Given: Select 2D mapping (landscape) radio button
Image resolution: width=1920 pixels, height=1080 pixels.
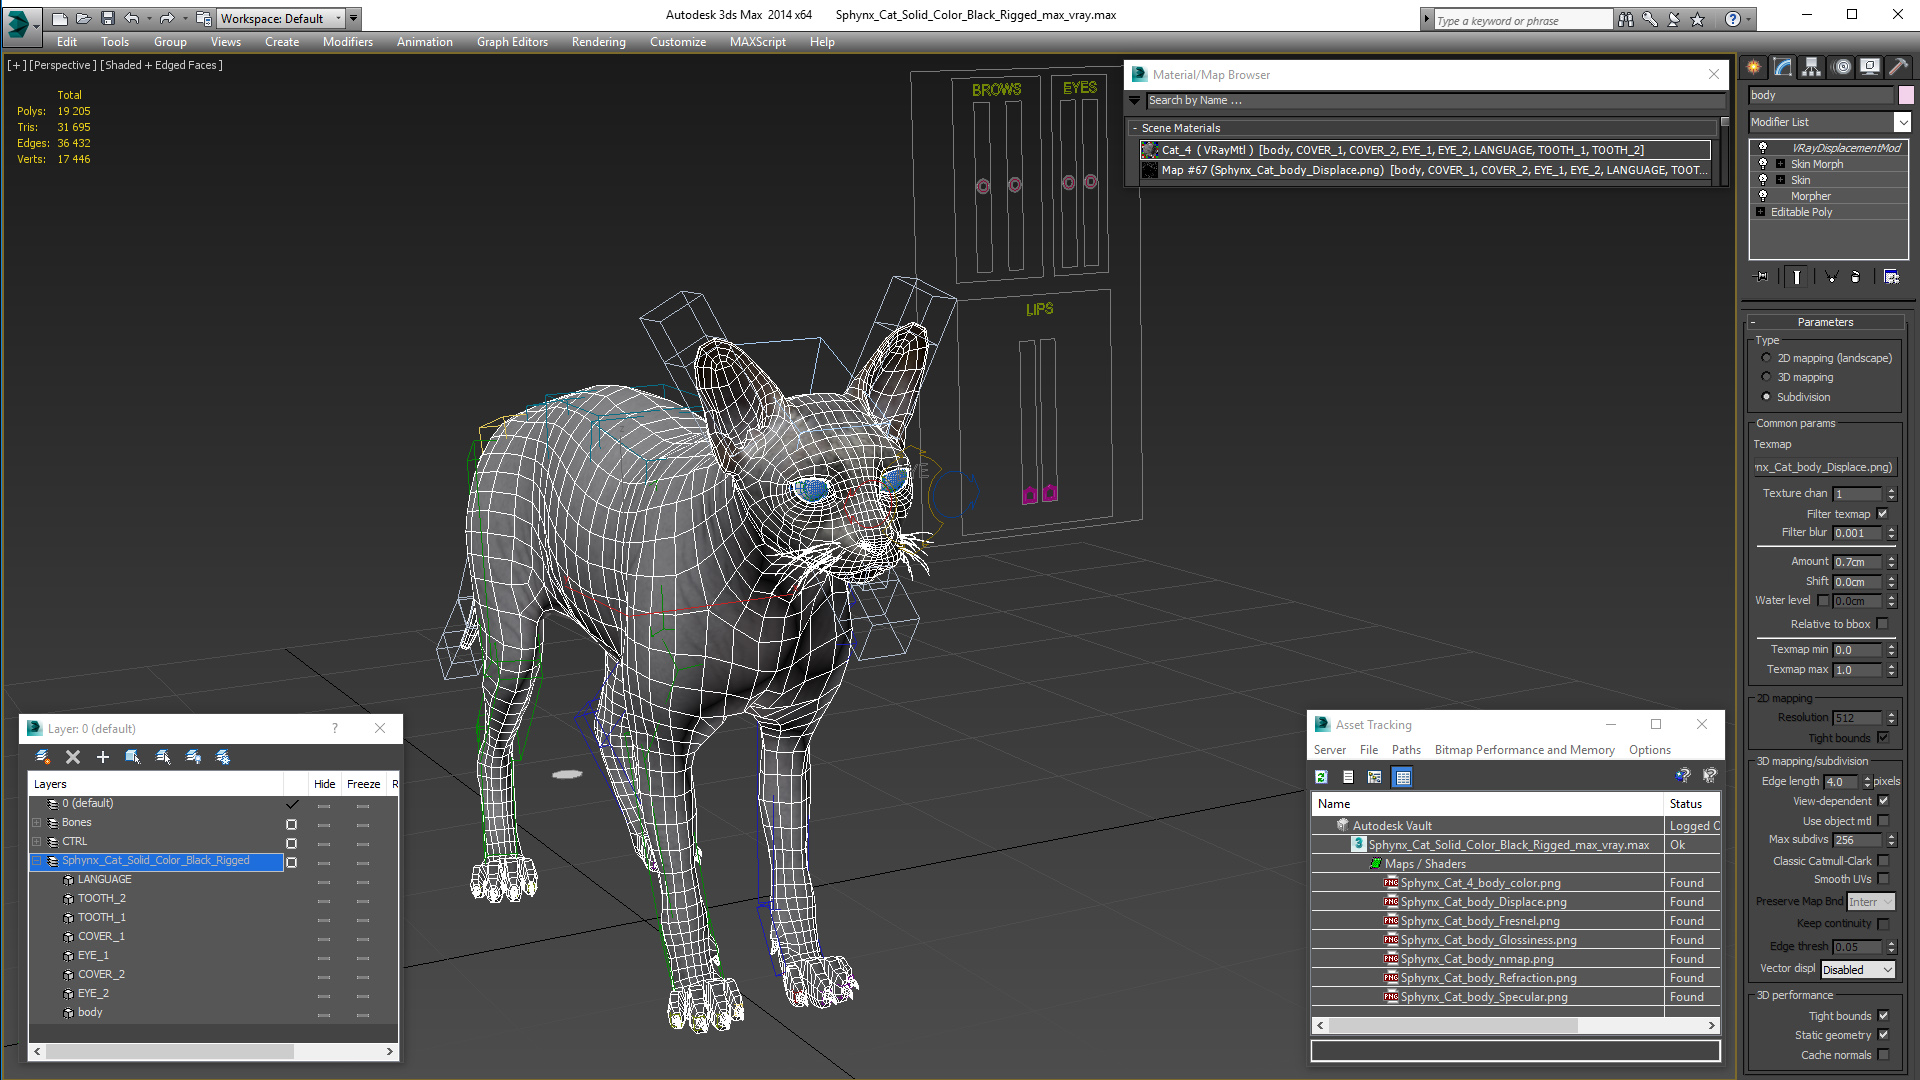Looking at the screenshot, I should coord(1766,358).
